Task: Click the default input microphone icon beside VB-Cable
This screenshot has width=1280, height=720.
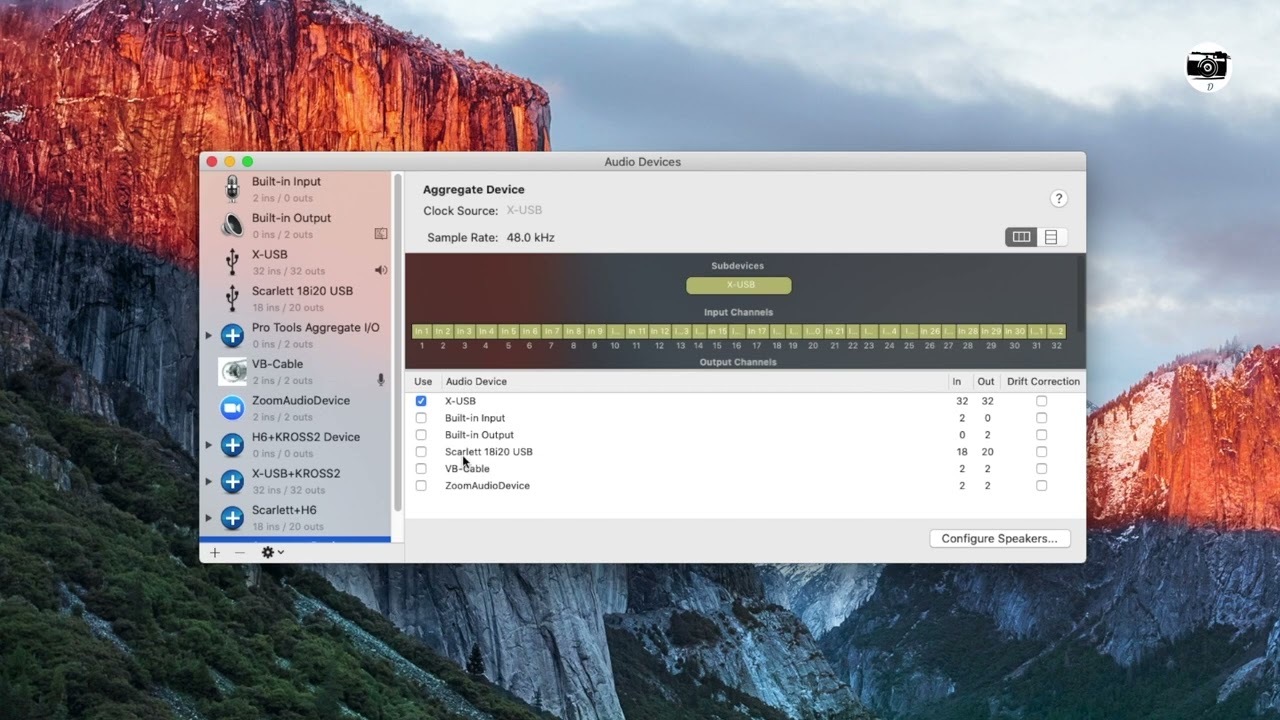Action: (x=381, y=380)
